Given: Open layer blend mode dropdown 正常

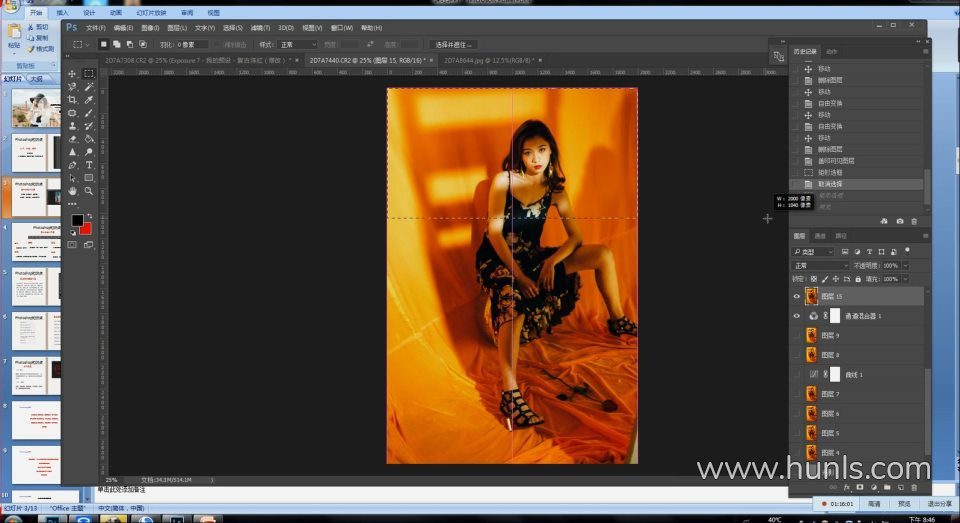Looking at the screenshot, I should click(x=820, y=266).
